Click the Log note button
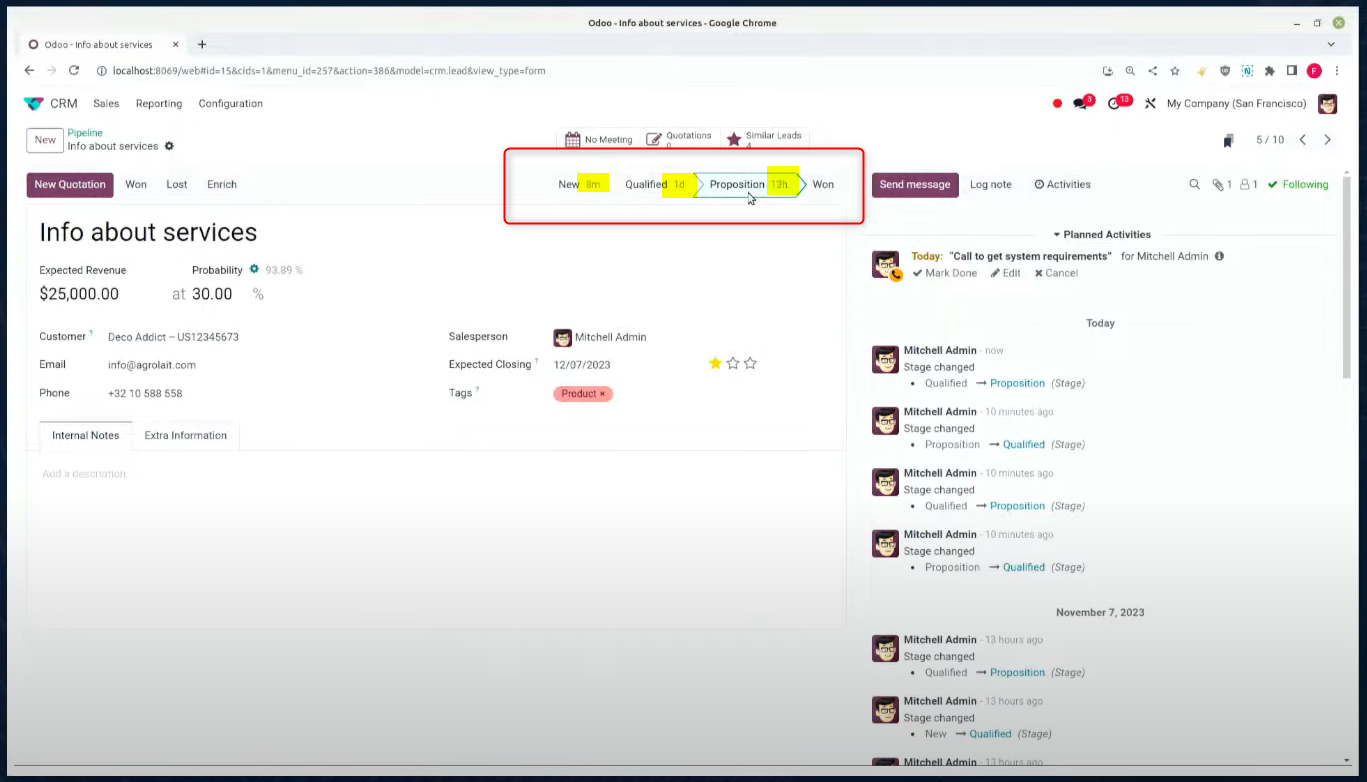The width and height of the screenshot is (1367, 782). (991, 185)
